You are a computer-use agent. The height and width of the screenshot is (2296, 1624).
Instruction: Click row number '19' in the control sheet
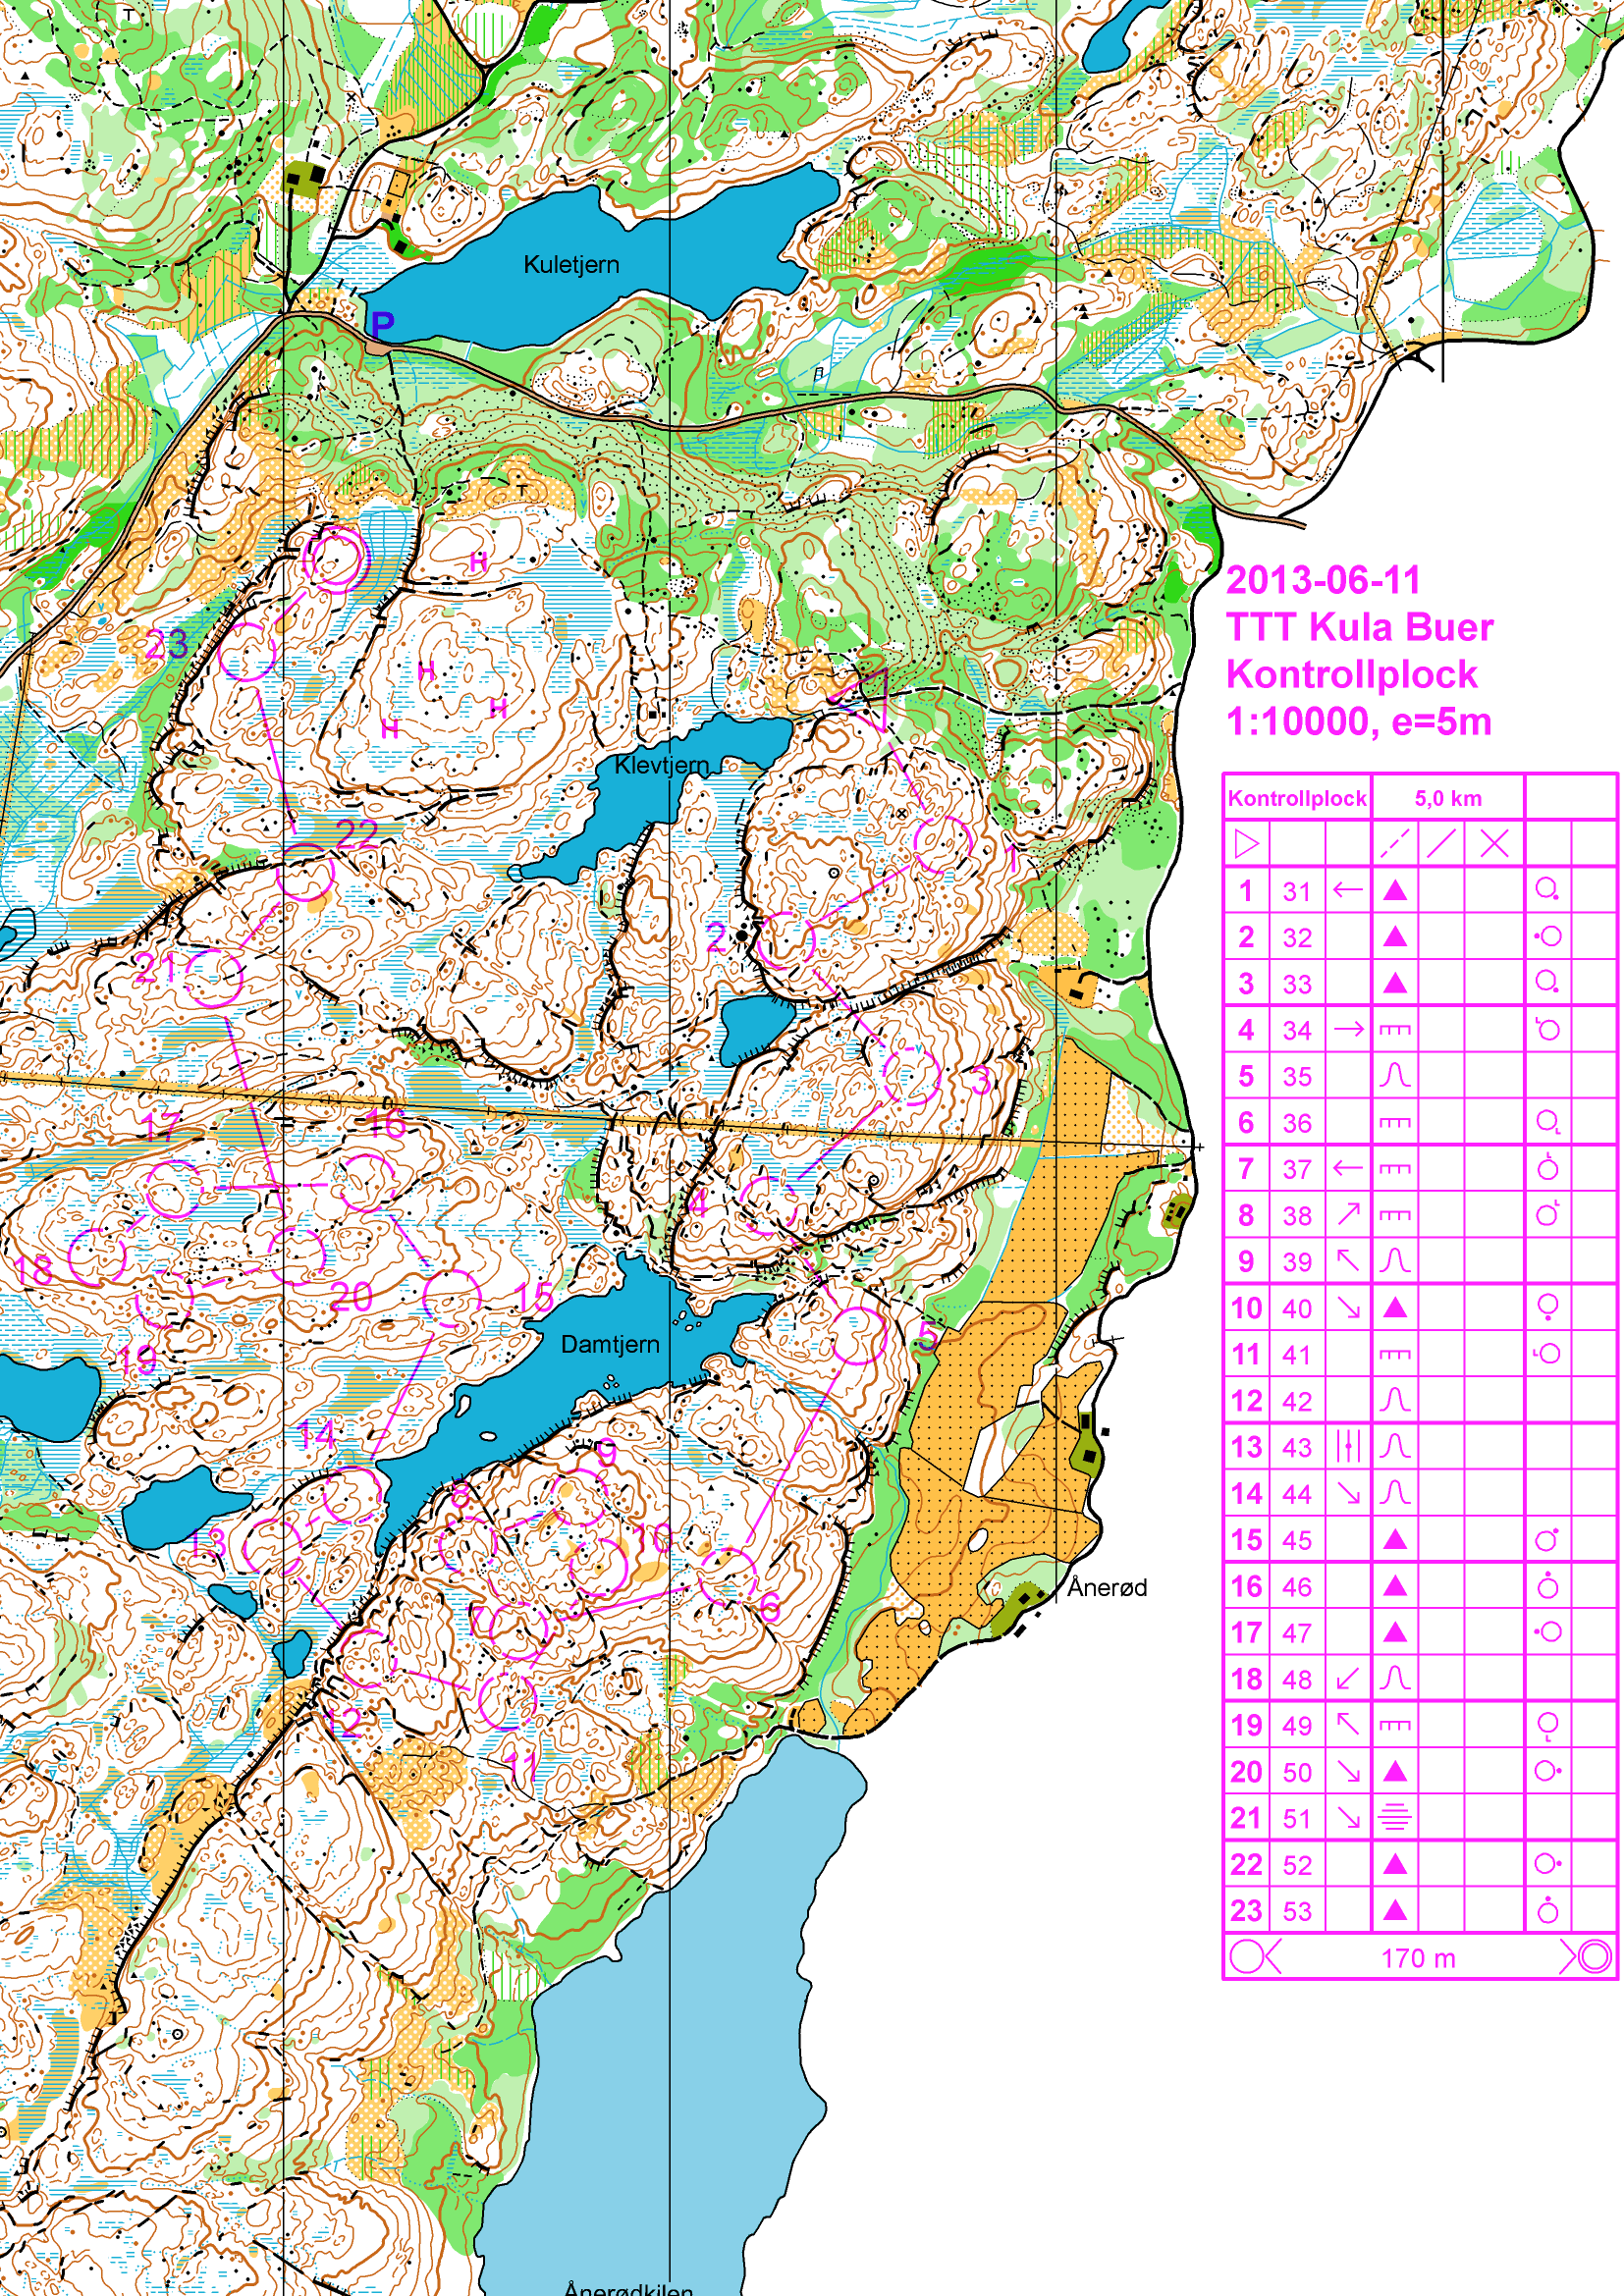[1246, 1725]
